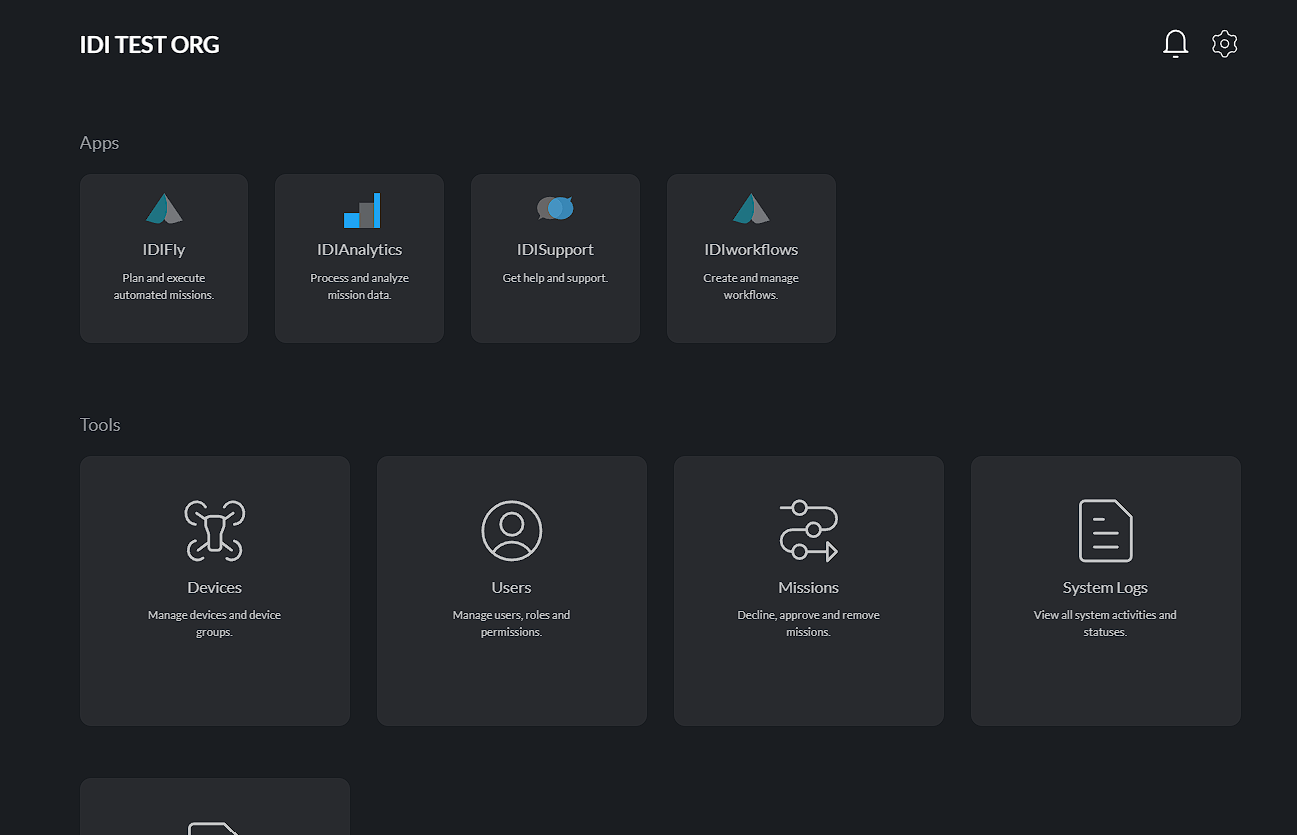Click the IDI TEST ORG heading
Screen dimensions: 1297x835
click(x=150, y=45)
